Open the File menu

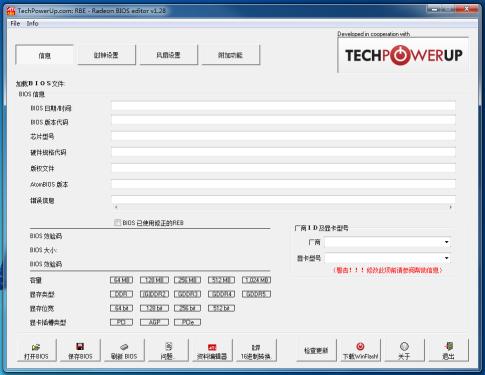click(x=15, y=23)
